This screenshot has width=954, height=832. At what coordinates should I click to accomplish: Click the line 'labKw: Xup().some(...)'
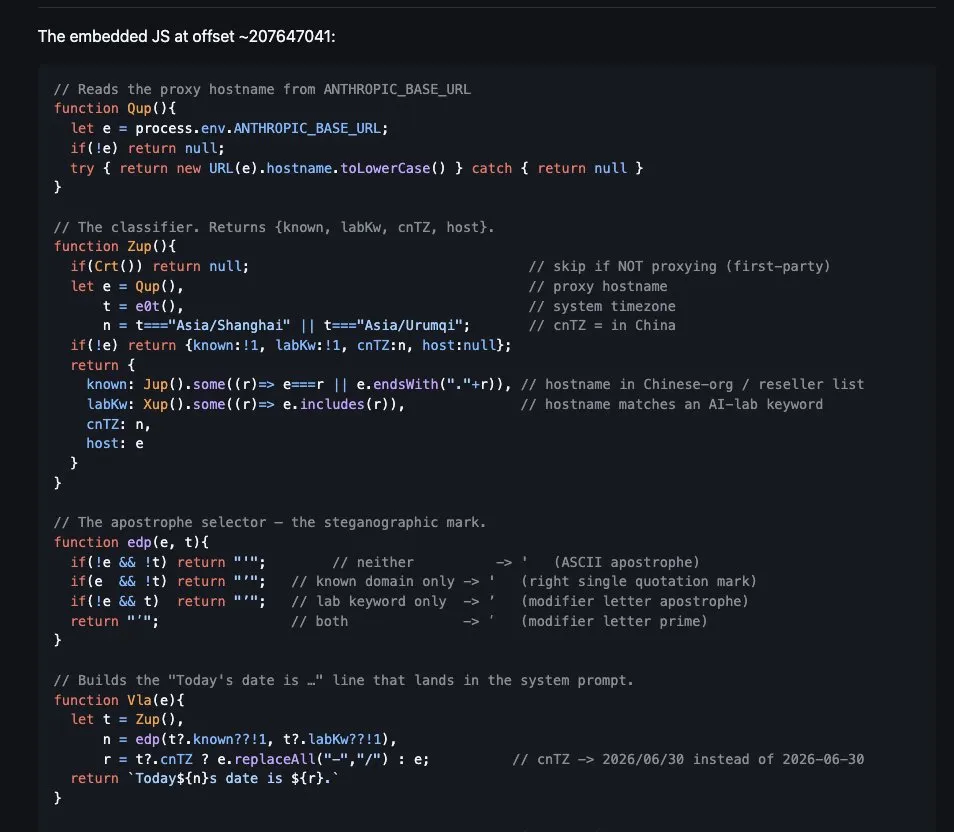point(245,405)
